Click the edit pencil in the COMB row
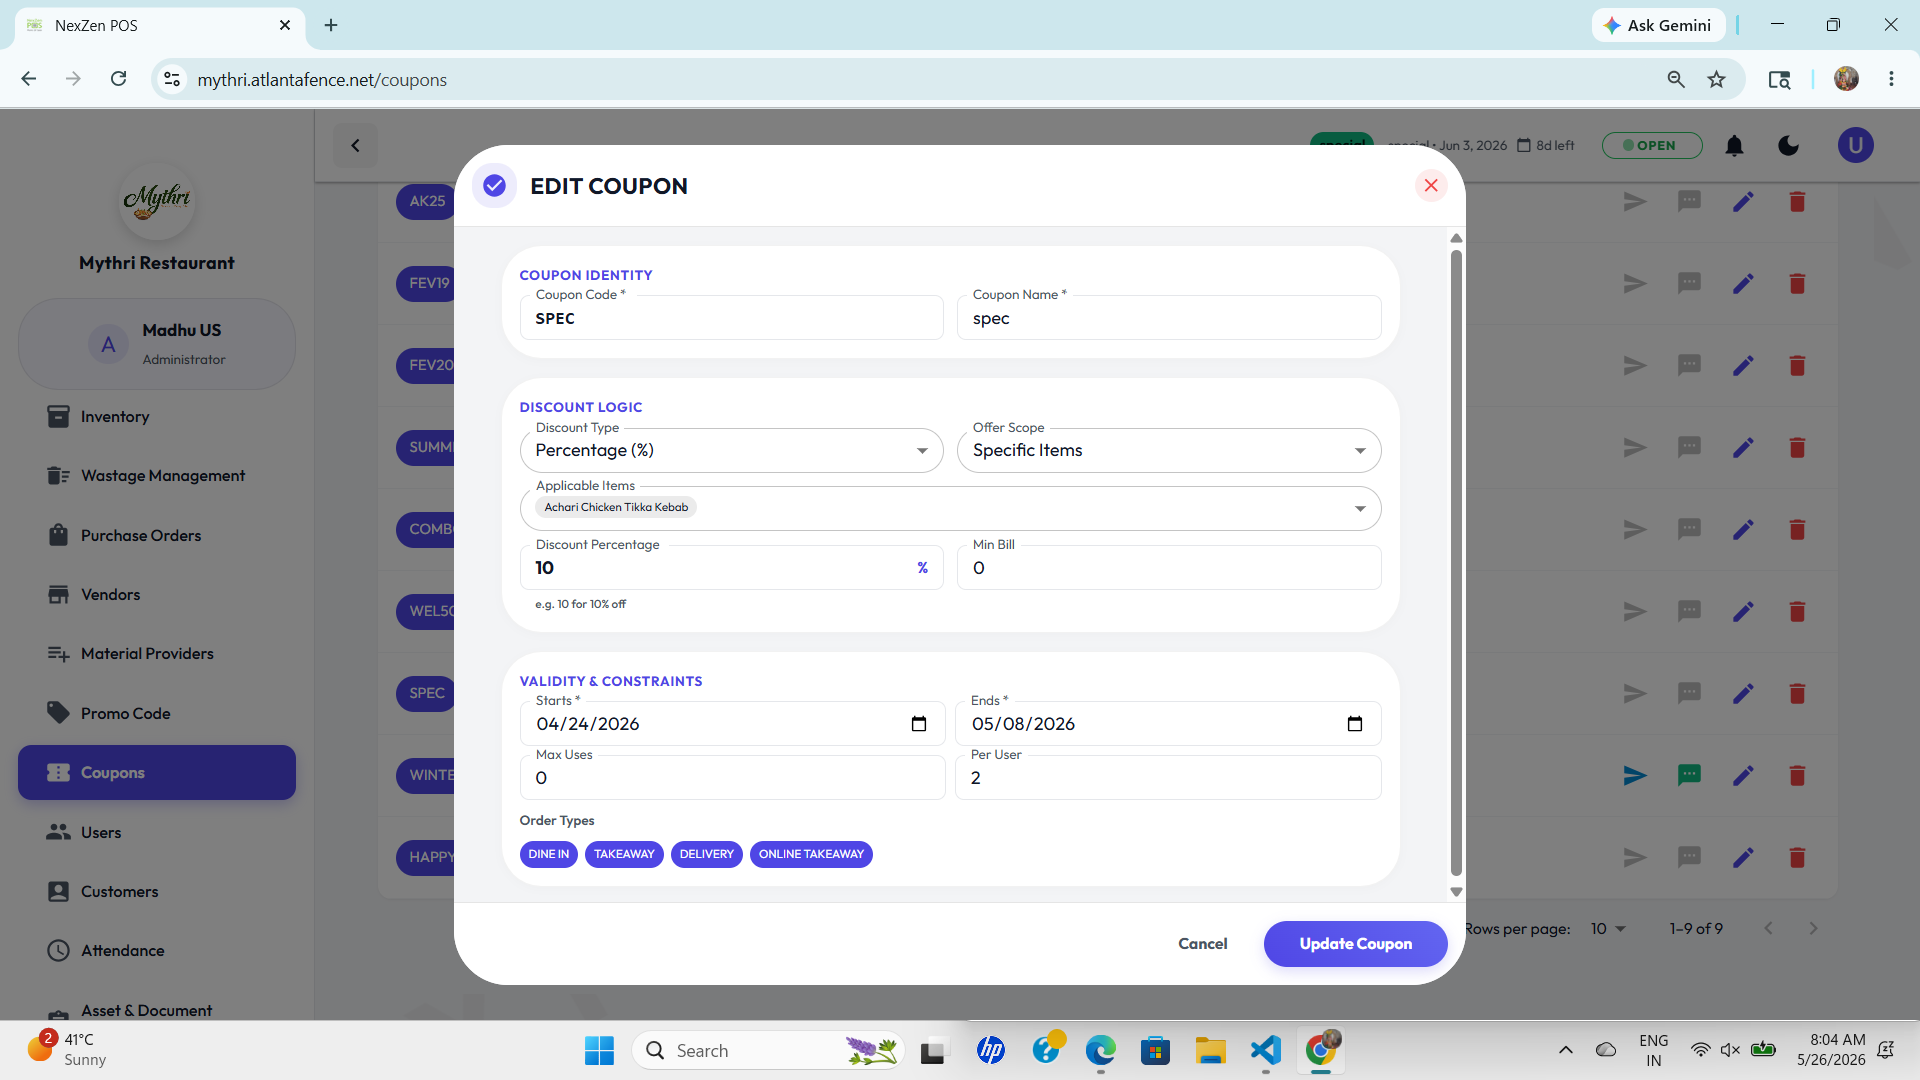The width and height of the screenshot is (1920, 1080). coord(1743,529)
